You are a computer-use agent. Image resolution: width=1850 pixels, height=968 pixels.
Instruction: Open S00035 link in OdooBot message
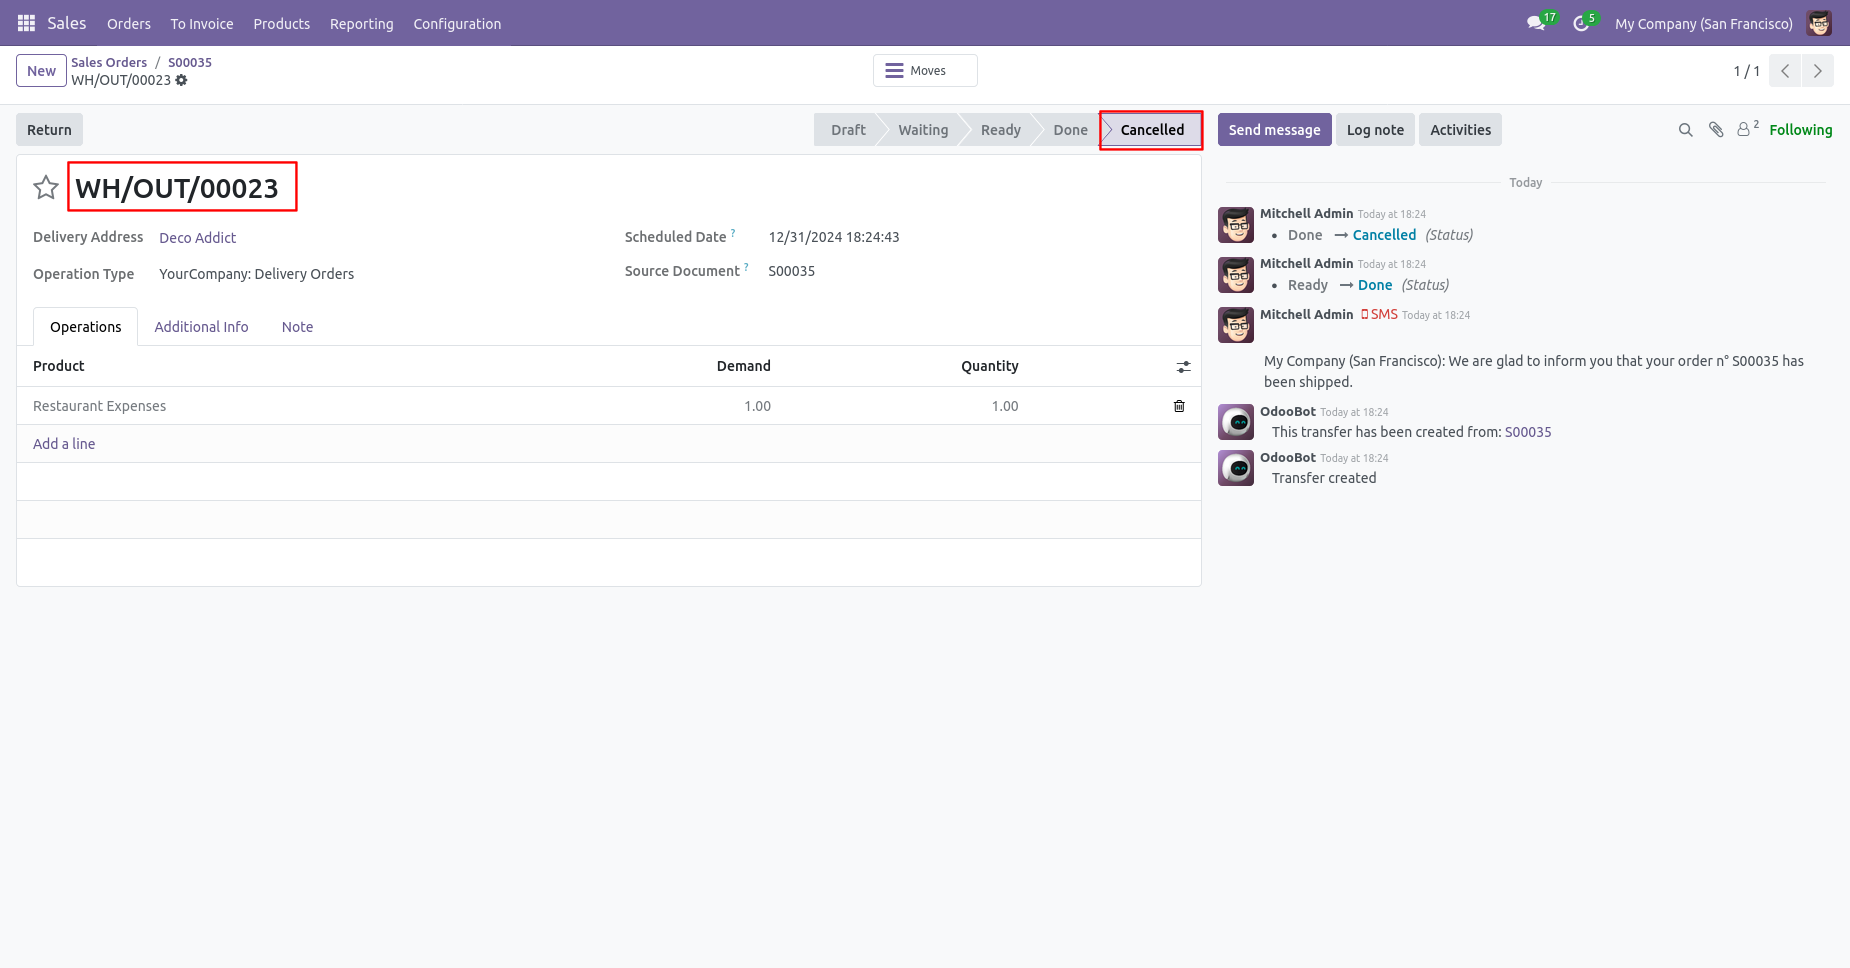[1528, 432]
